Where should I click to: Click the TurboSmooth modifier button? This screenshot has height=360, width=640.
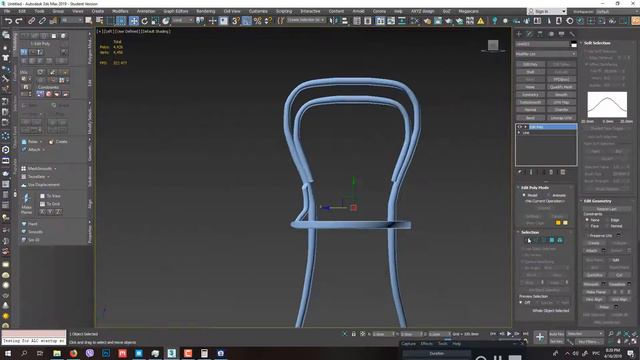[x=530, y=102]
